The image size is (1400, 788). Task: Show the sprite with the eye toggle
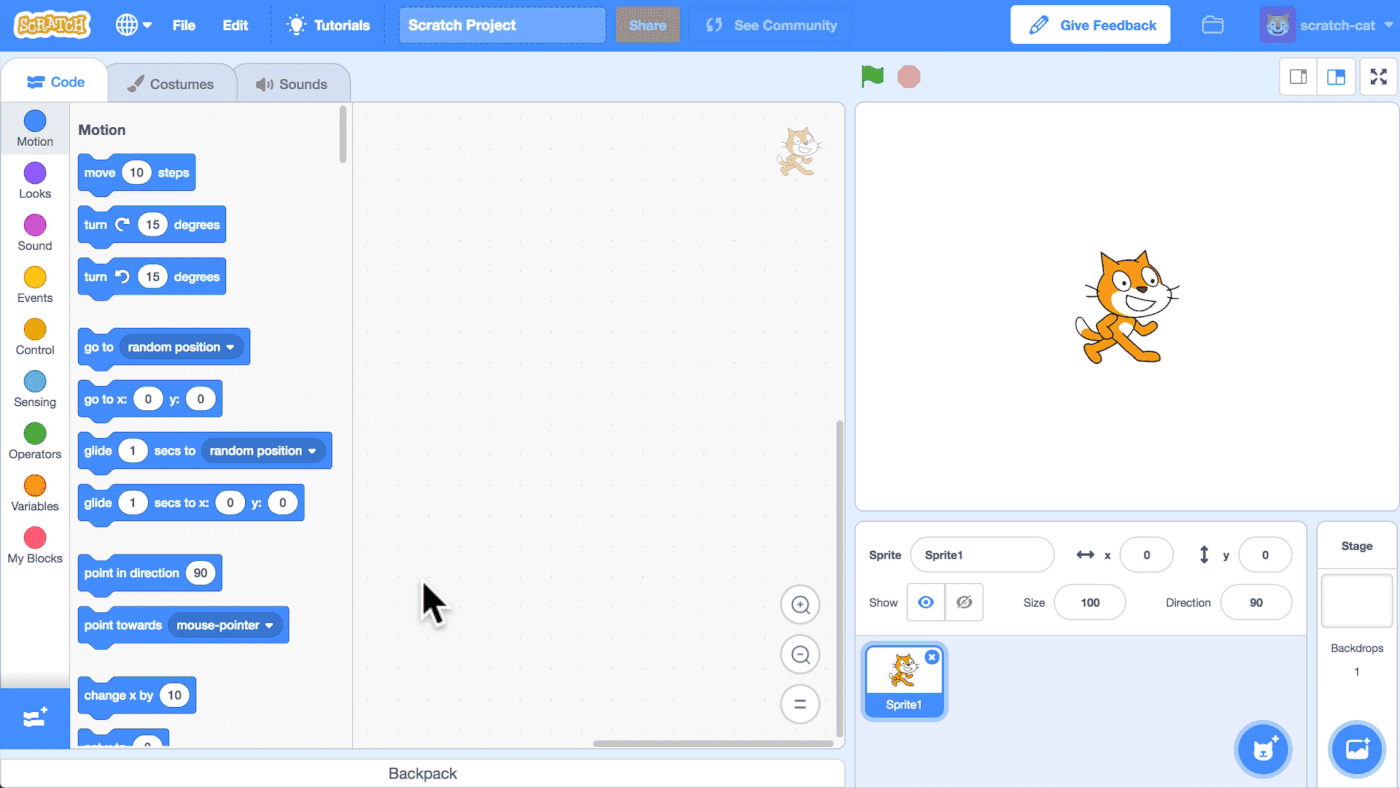click(x=925, y=601)
